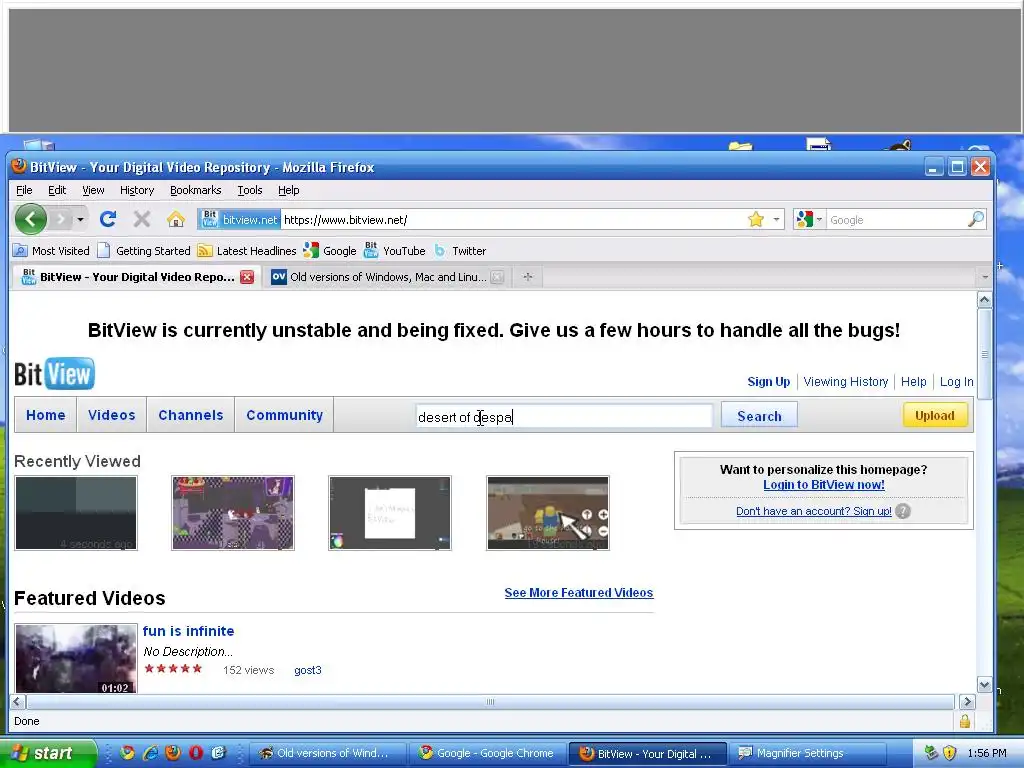
Task: Open See More Featured Videos link
Action: (579, 592)
